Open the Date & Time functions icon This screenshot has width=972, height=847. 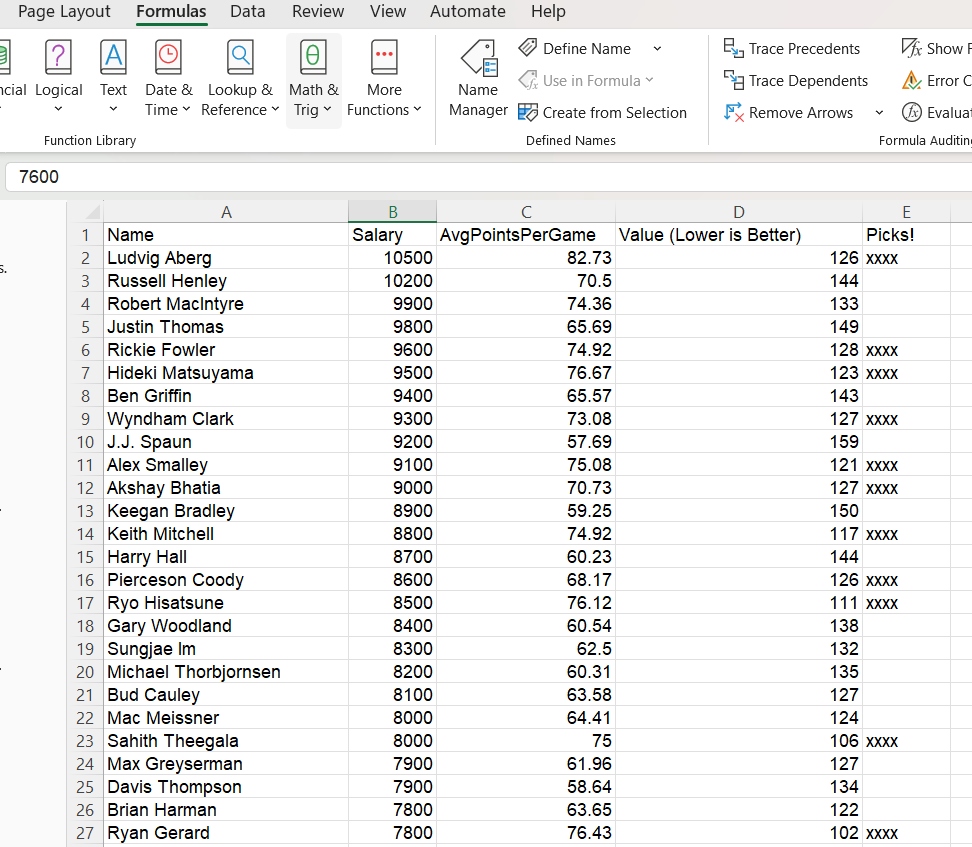pos(168,57)
